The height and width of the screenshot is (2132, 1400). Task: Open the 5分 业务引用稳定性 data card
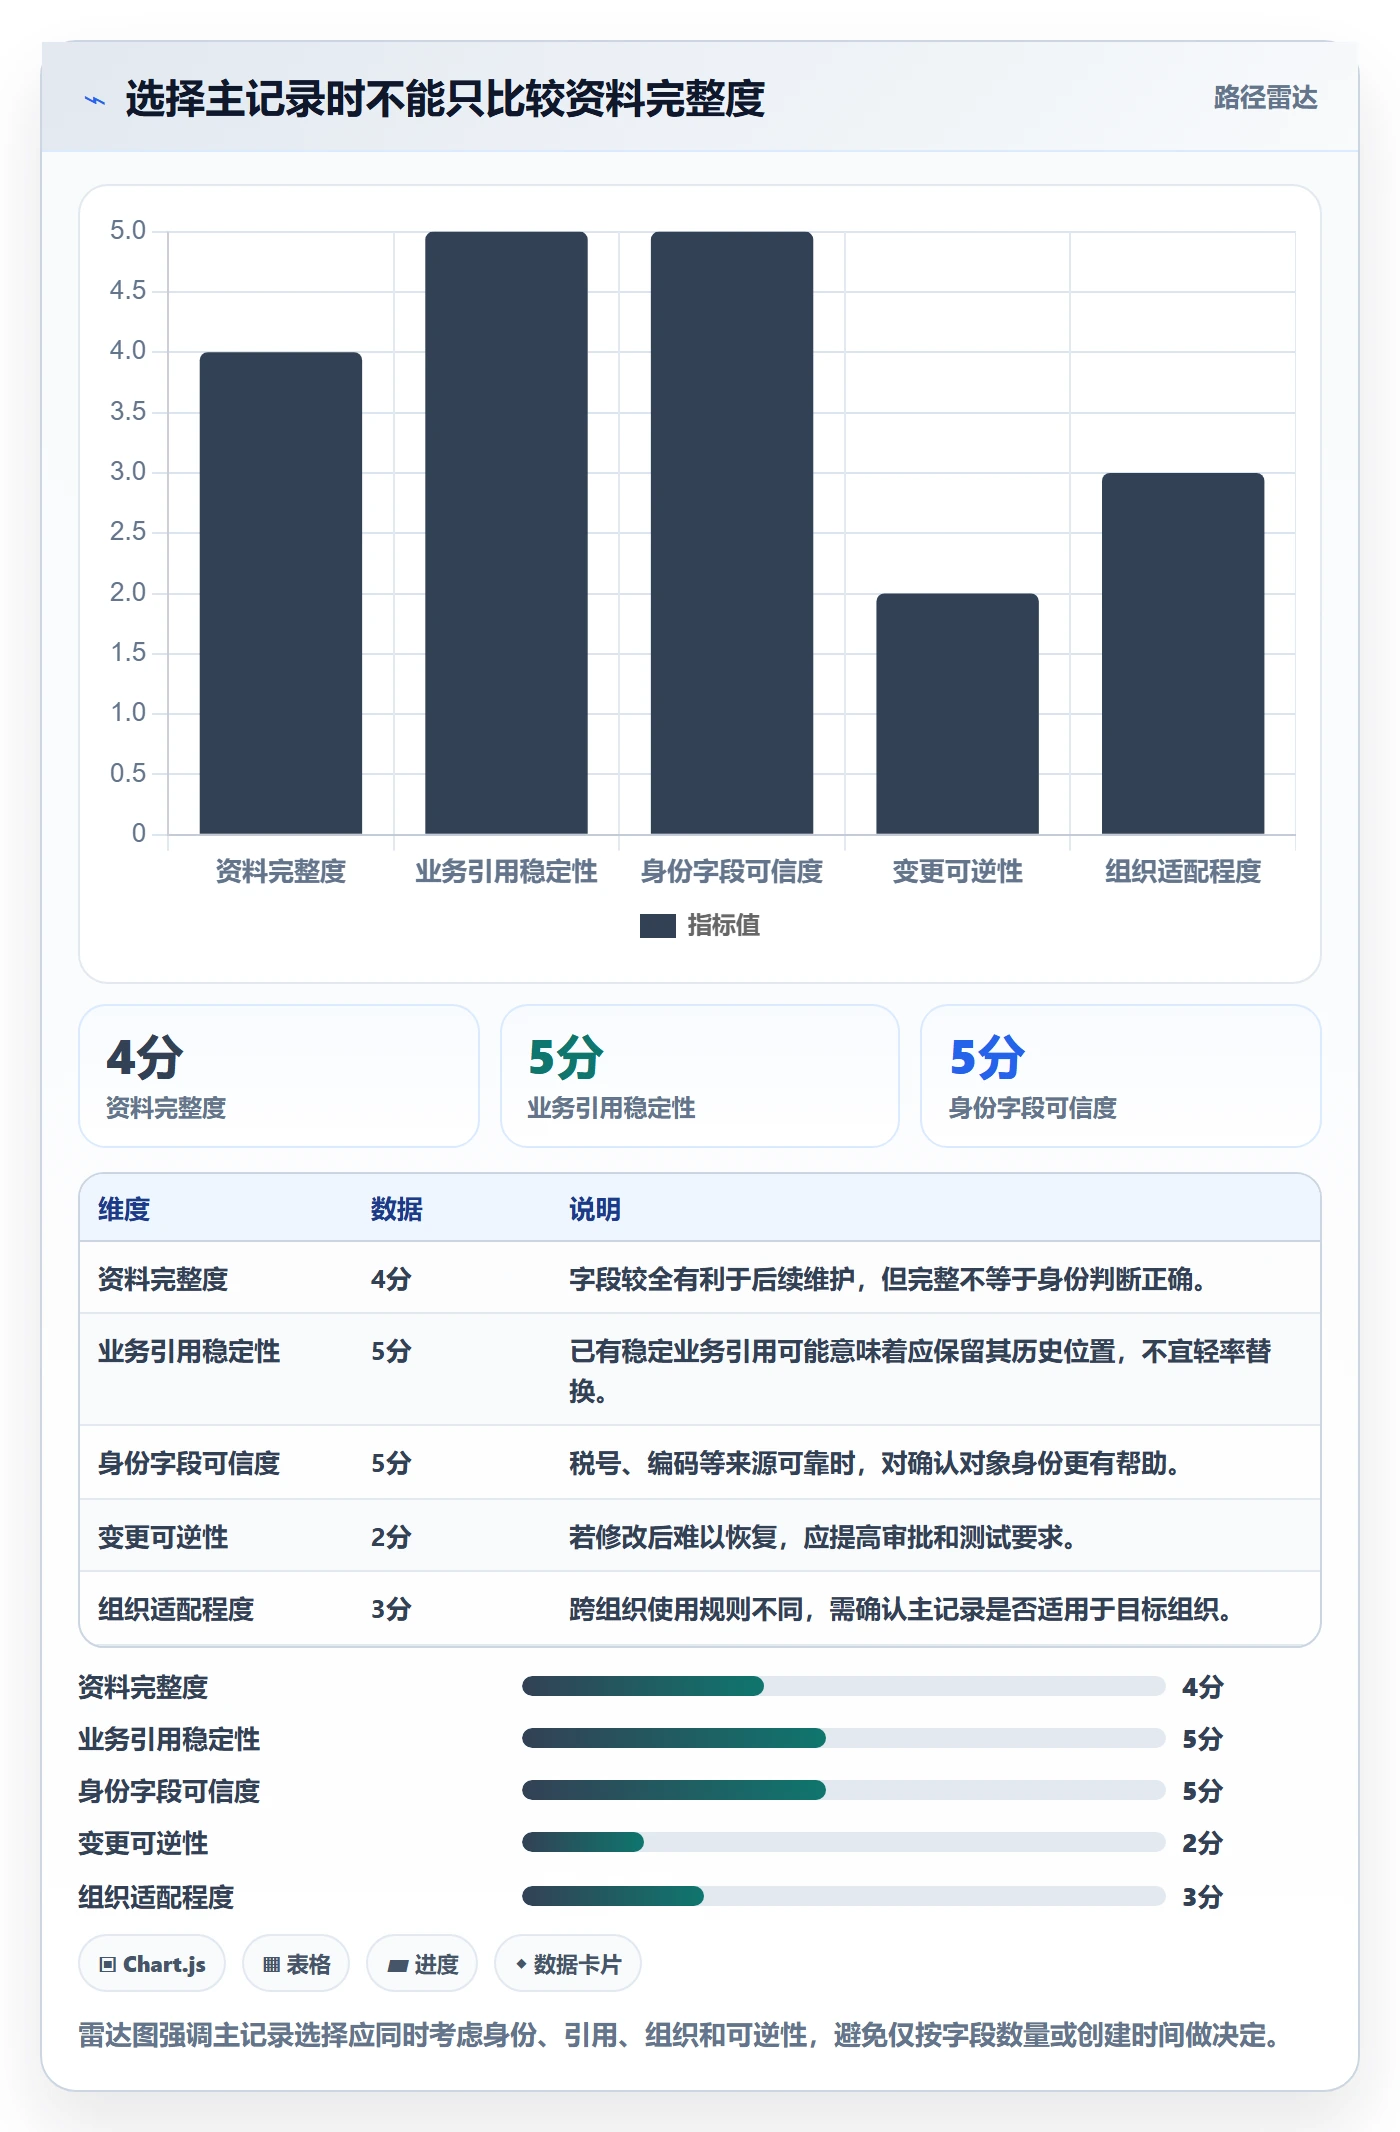(700, 1076)
